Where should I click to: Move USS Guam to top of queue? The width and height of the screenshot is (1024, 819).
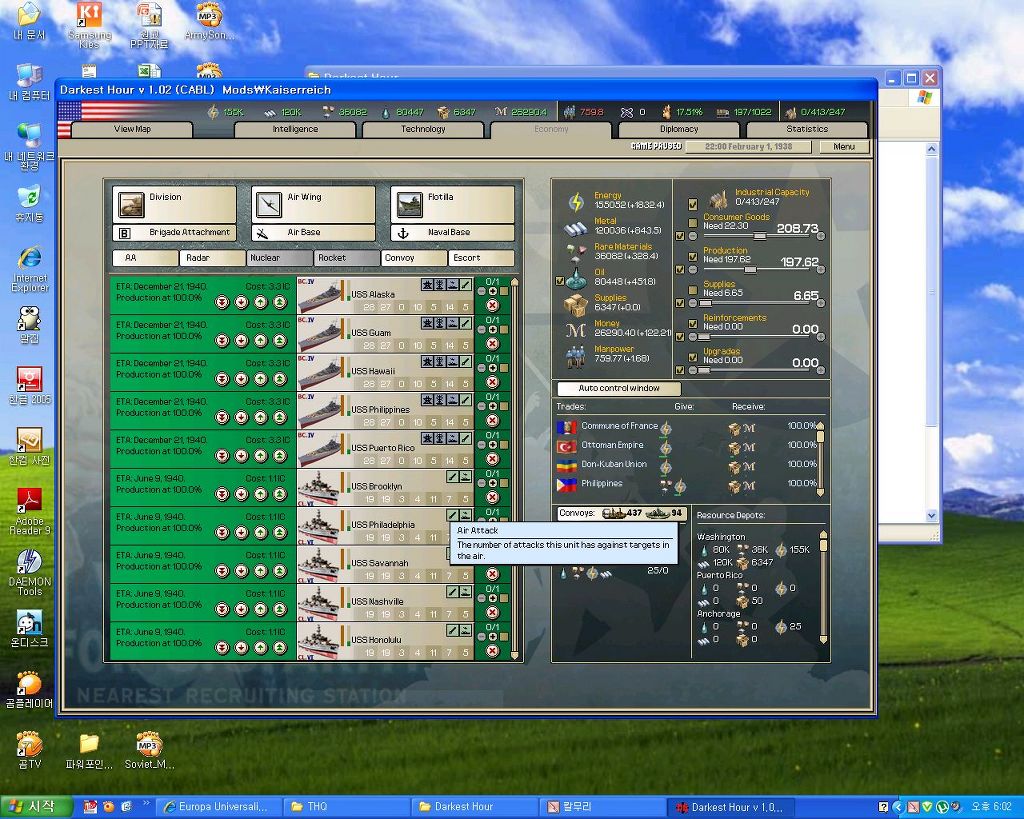point(280,341)
